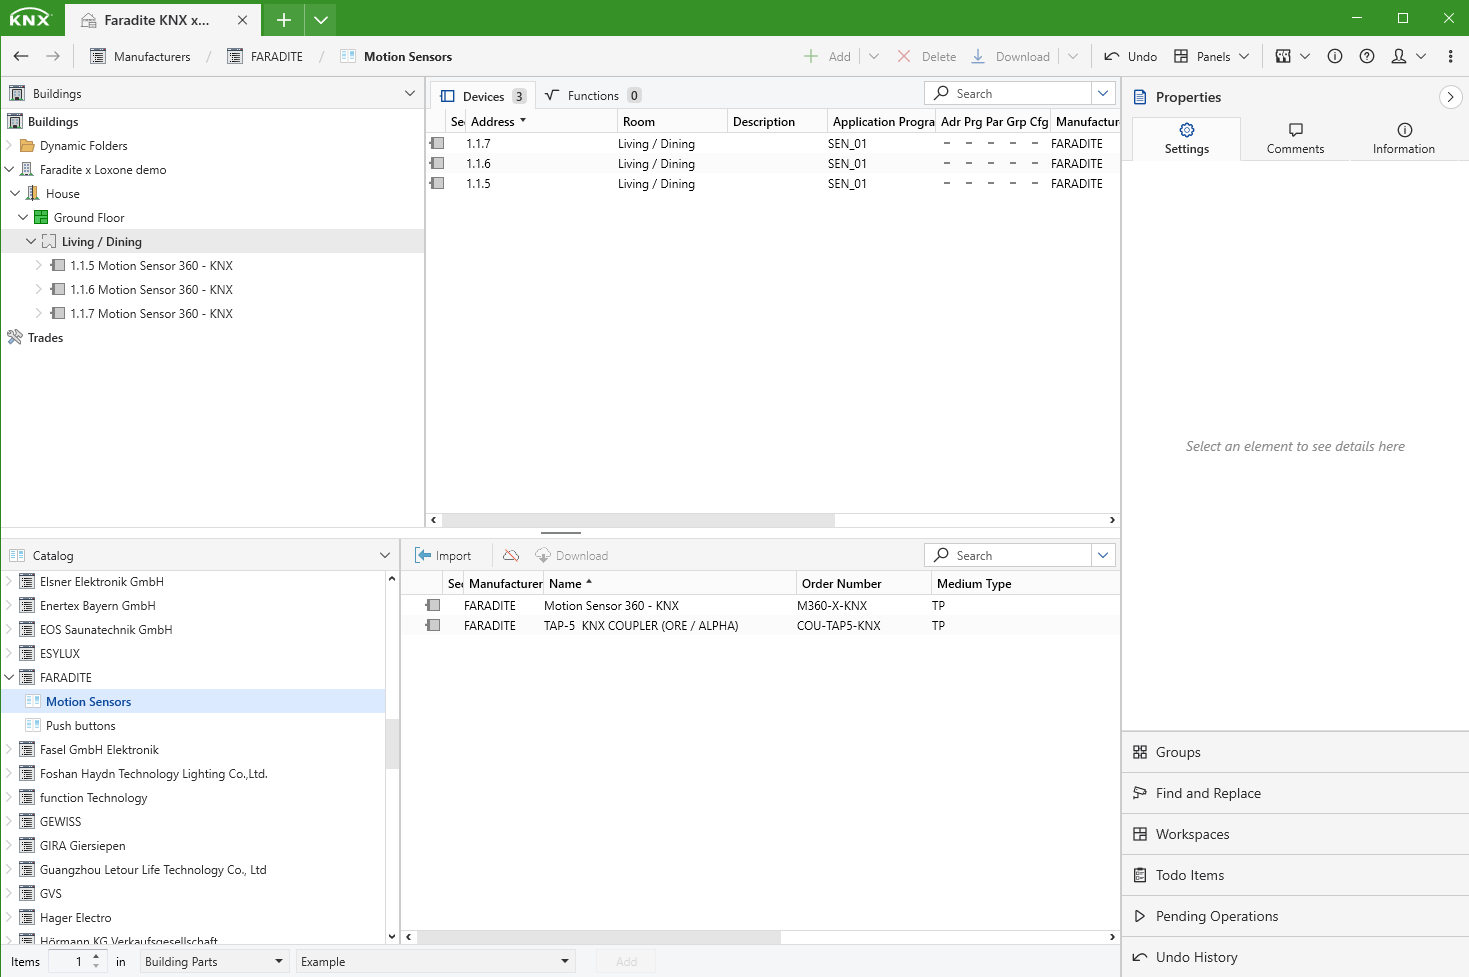Click the help question mark icon
The width and height of the screenshot is (1469, 977).
click(x=1367, y=56)
